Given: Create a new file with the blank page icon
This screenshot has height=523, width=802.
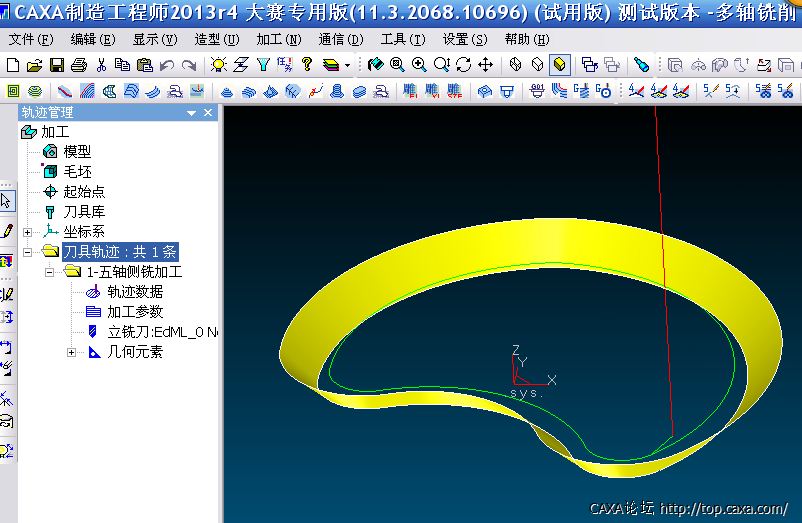Looking at the screenshot, I should [x=13, y=65].
